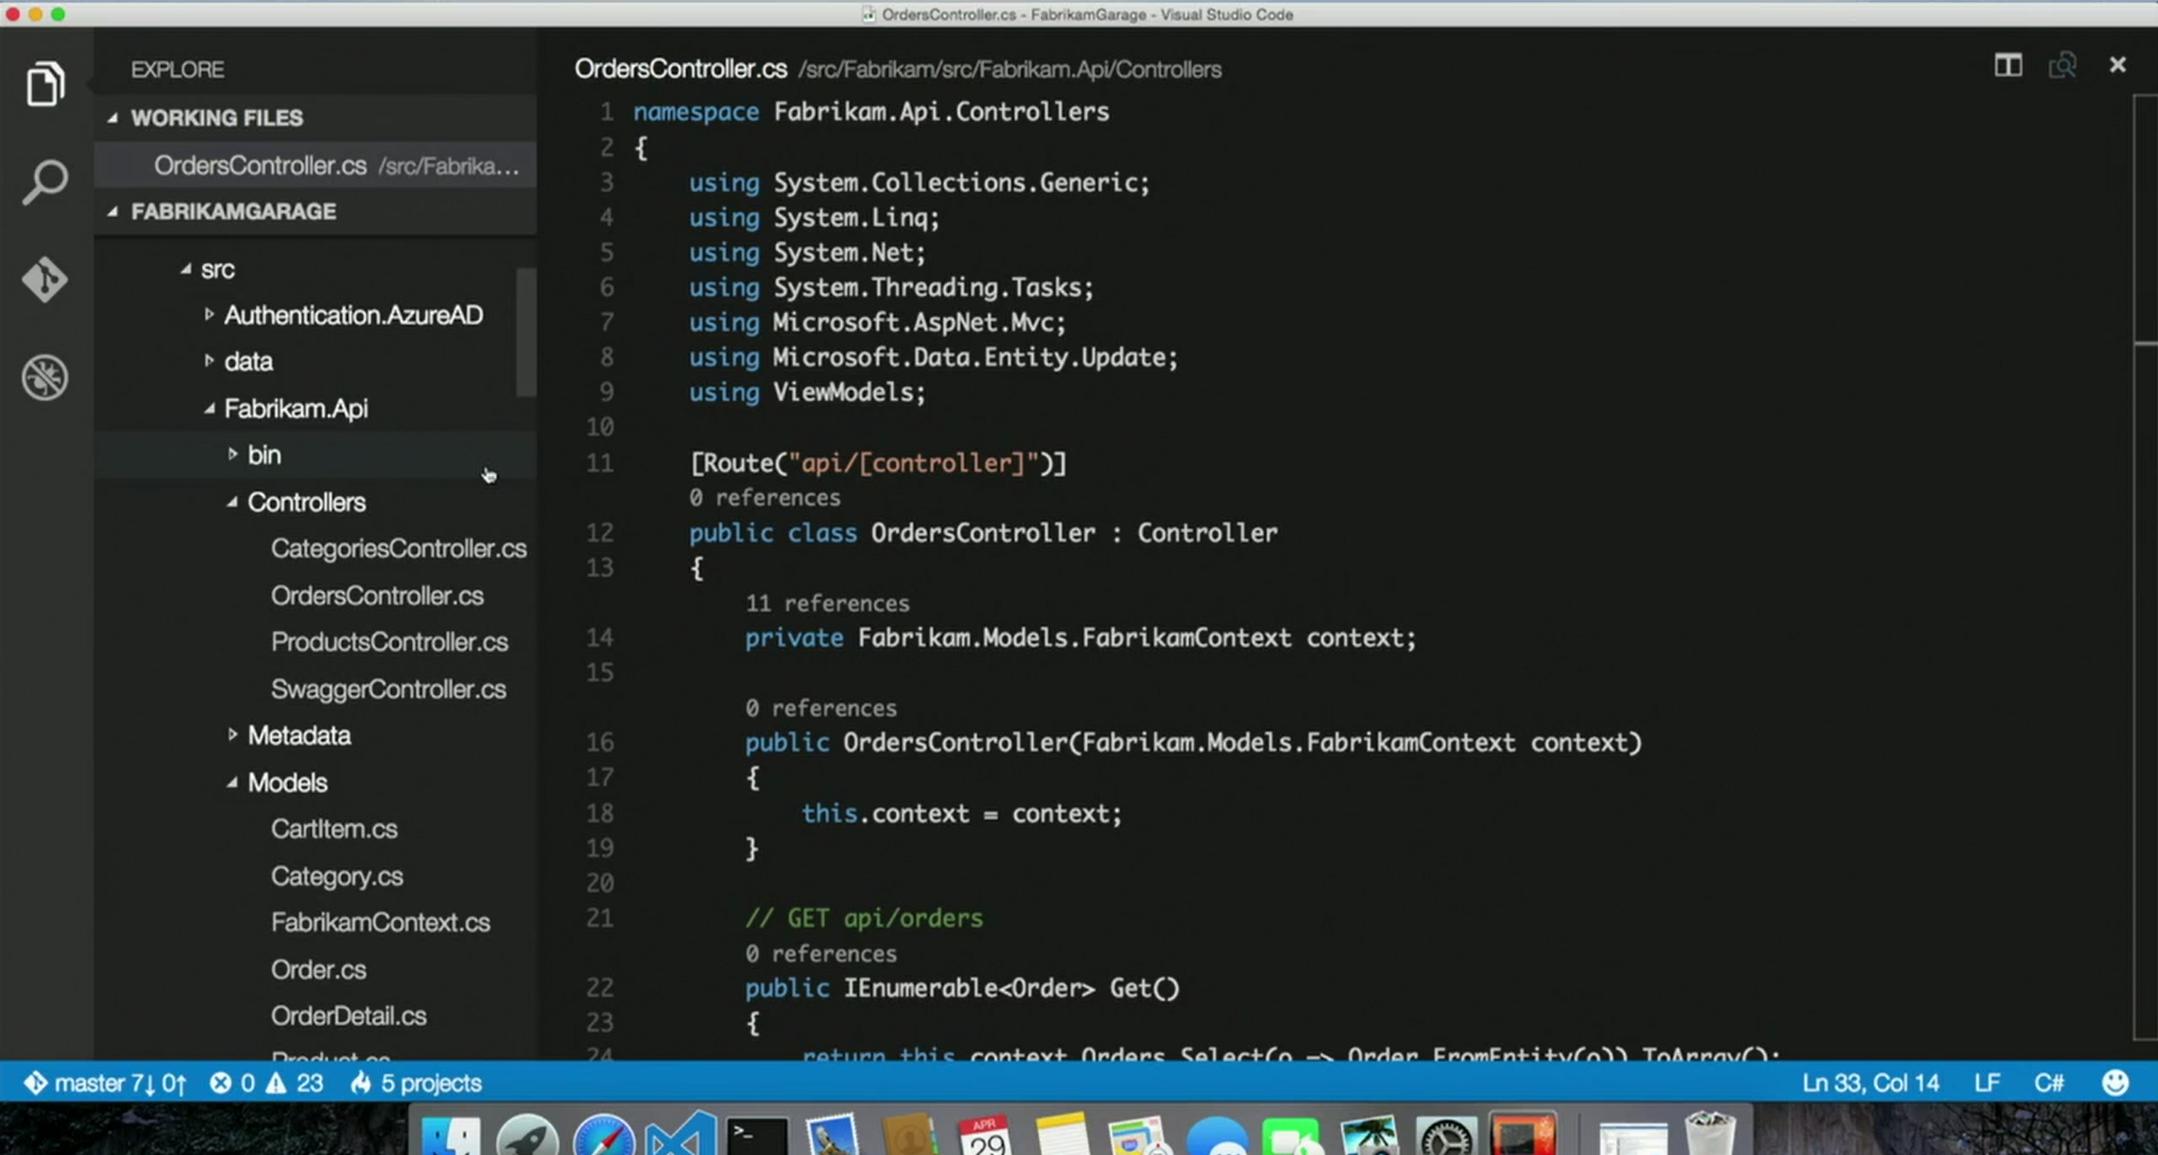
Task: Open the Debug view in the activity bar
Action: point(45,377)
